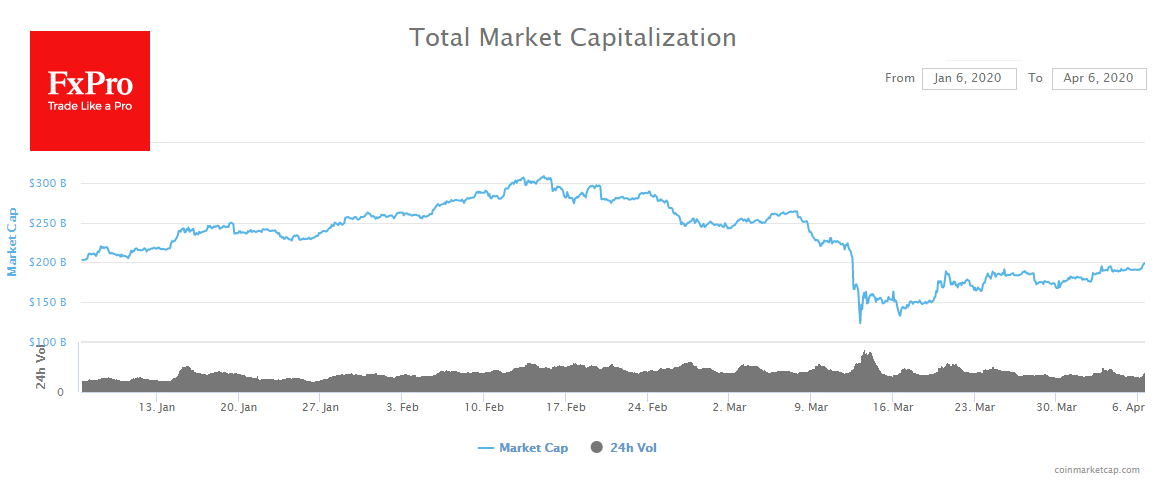Click the gray circle icon for 24h Vol

click(597, 448)
